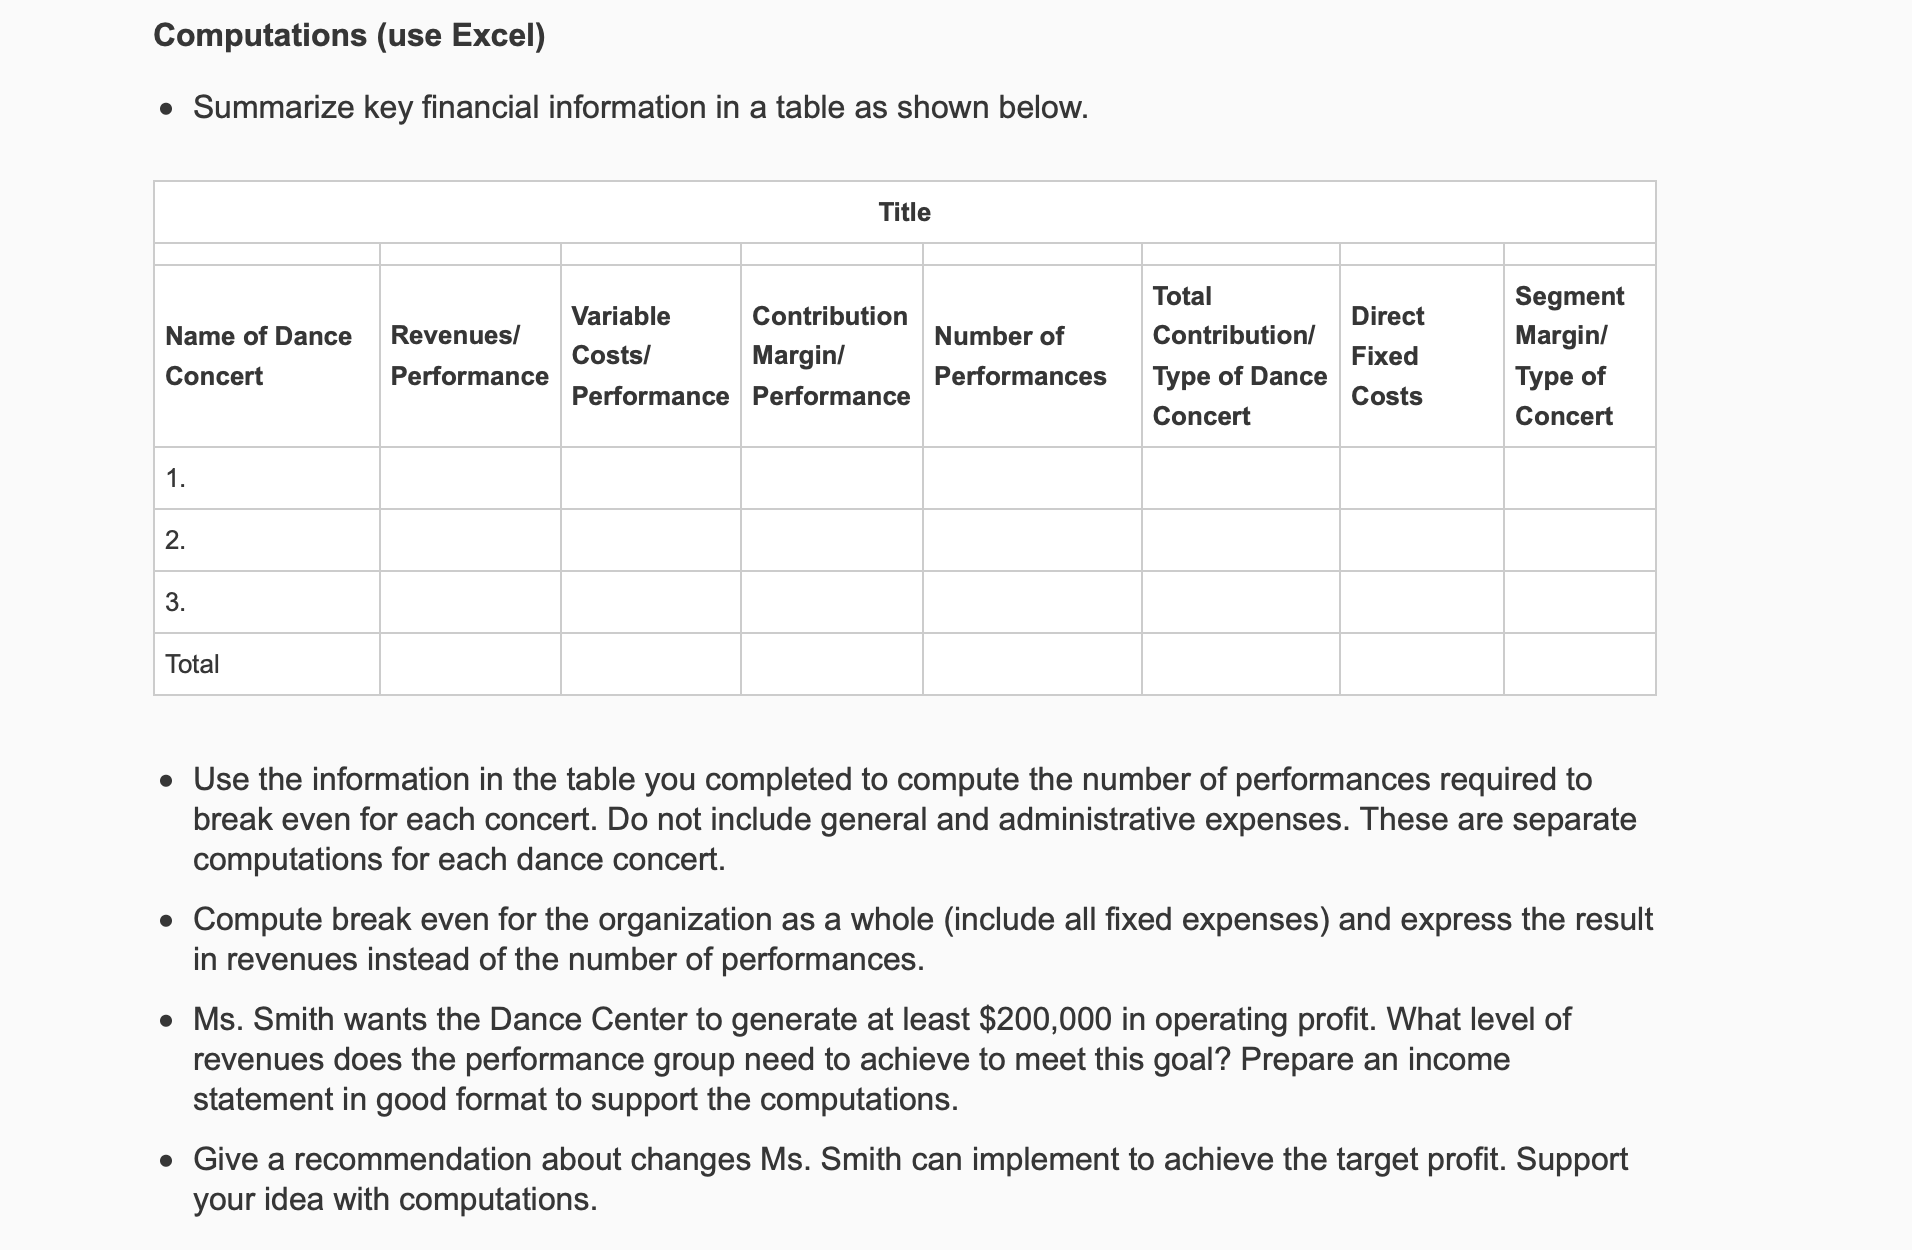1912x1250 pixels.
Task: Click row 3 name cell
Action: point(267,602)
